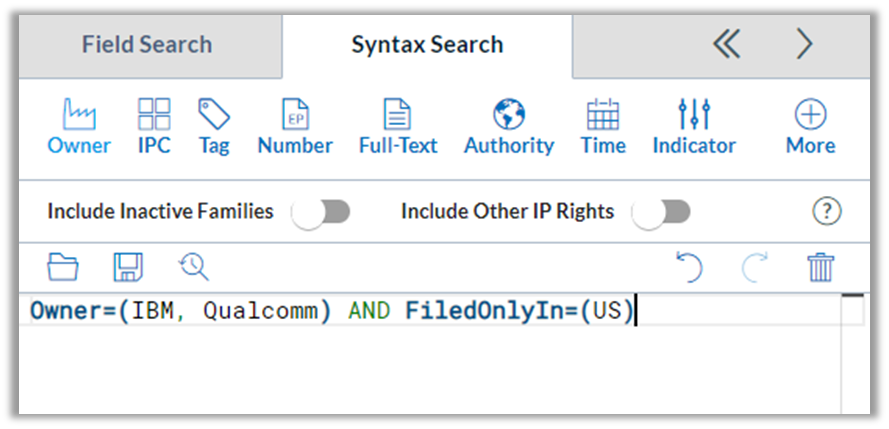Toggle Include Other IP Rights switch
The image size is (889, 429).
tap(661, 213)
